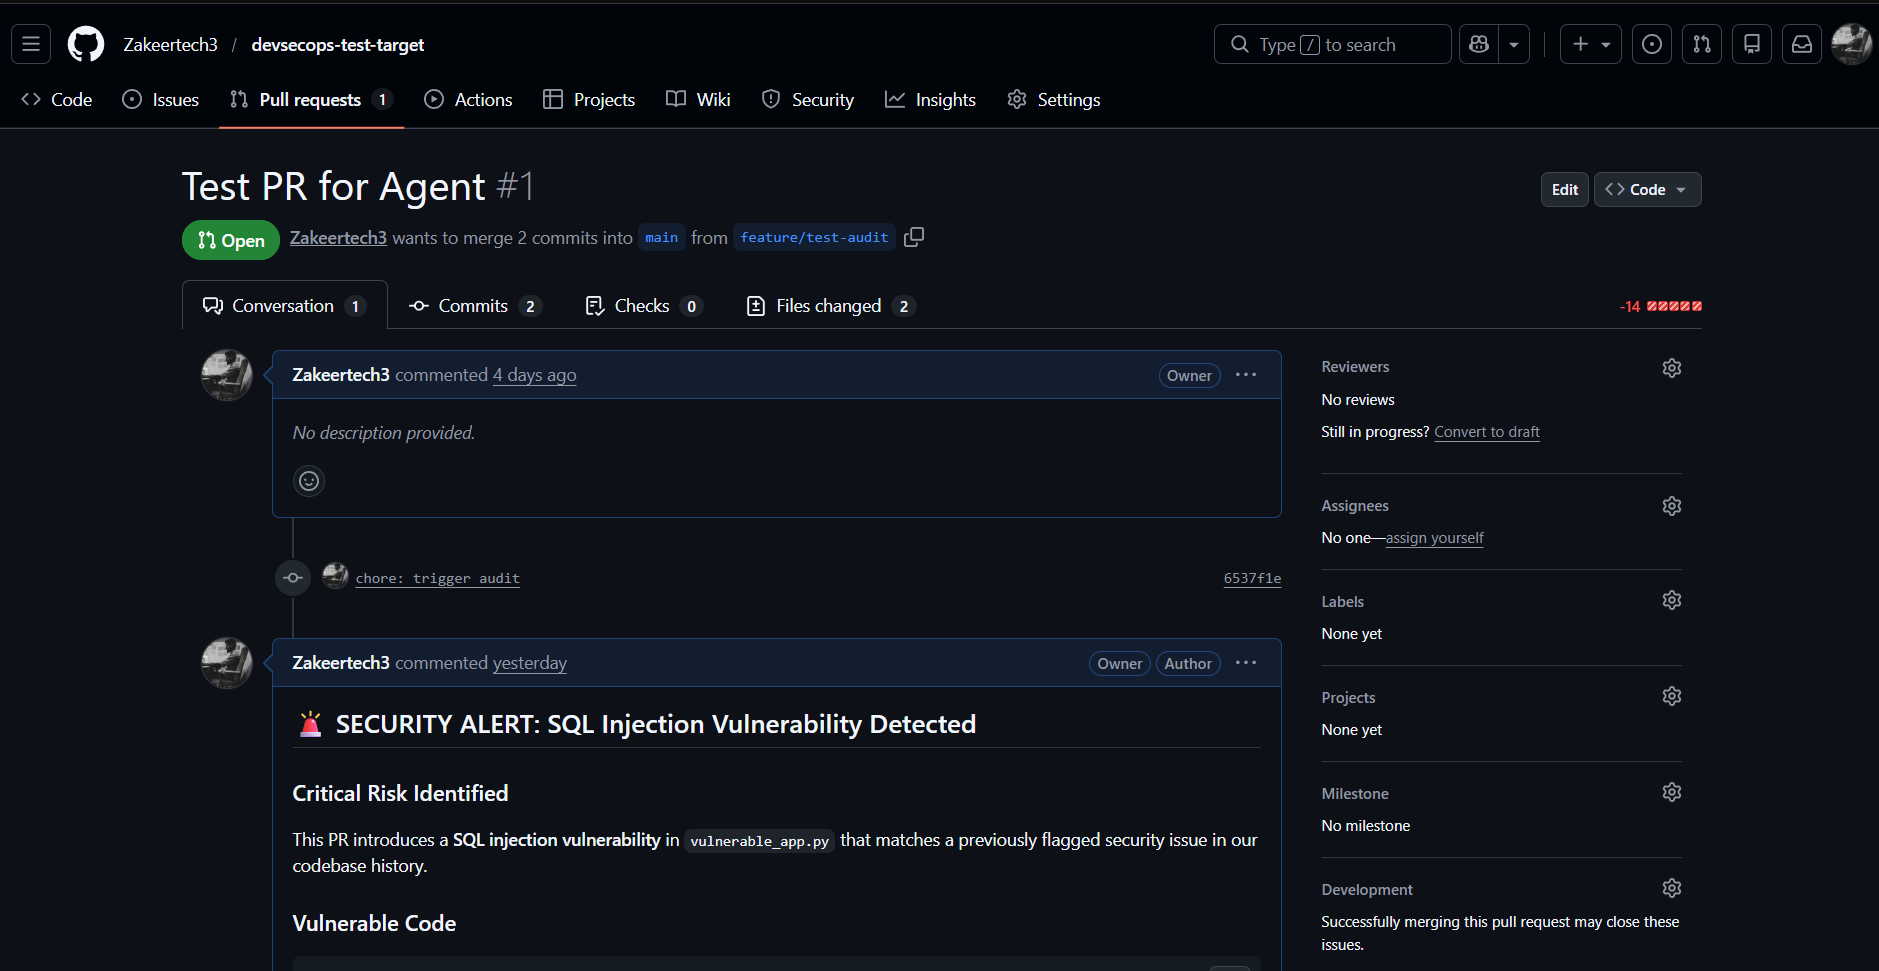1879x971 pixels.
Task: Open the Wiki tab
Action: tap(699, 100)
